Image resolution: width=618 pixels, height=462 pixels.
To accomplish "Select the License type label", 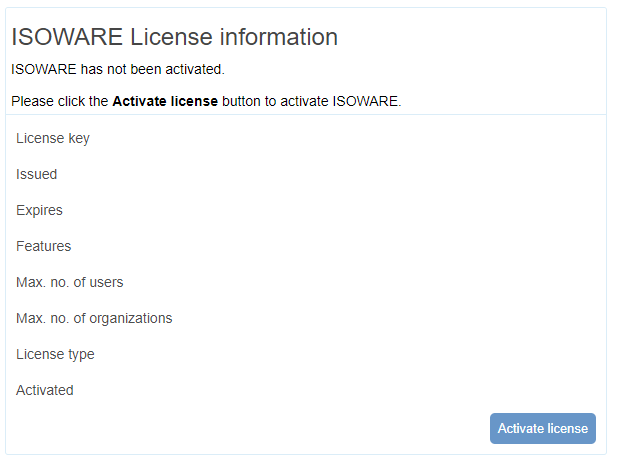I will coord(55,354).
